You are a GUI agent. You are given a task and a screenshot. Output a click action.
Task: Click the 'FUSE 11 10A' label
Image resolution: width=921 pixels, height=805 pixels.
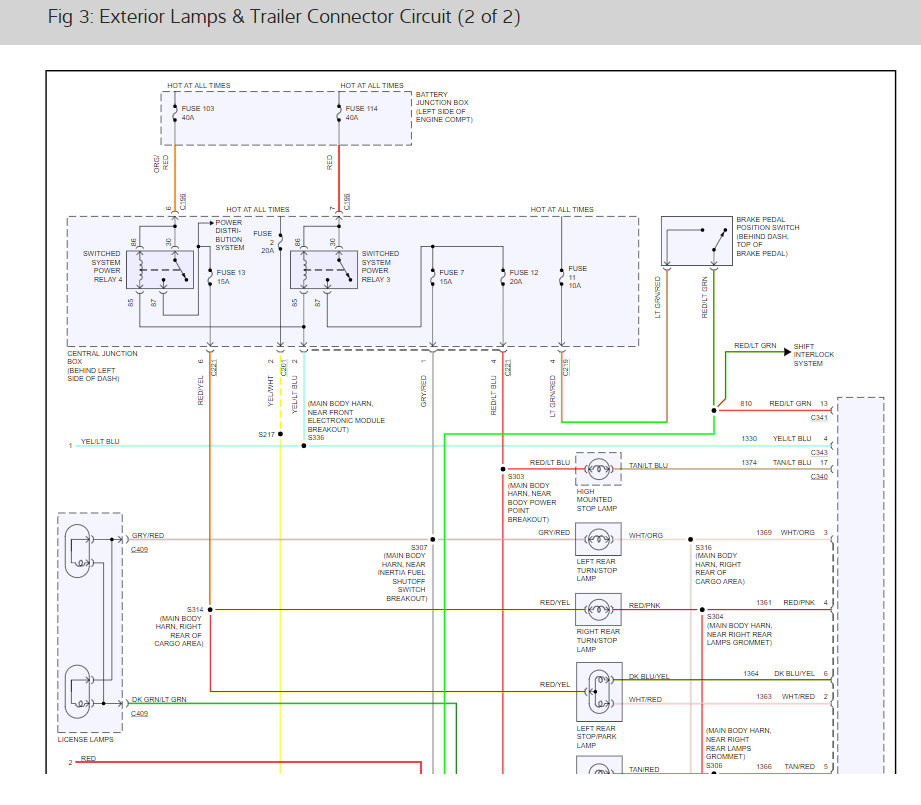(577, 277)
